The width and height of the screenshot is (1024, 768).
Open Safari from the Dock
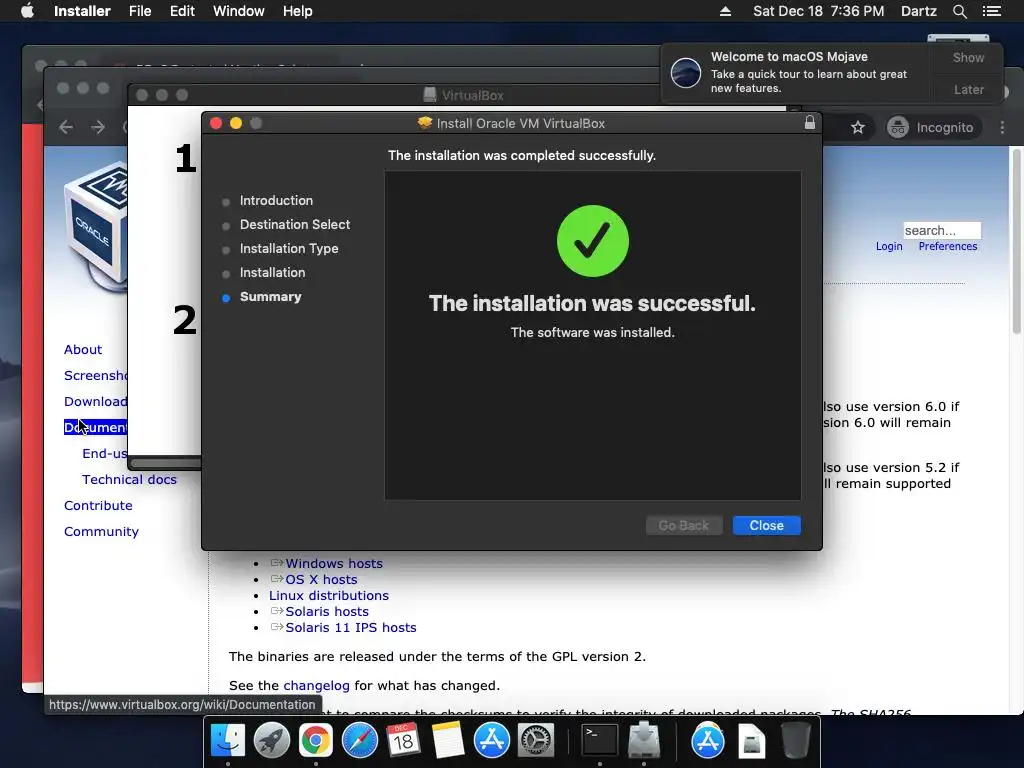[360, 740]
